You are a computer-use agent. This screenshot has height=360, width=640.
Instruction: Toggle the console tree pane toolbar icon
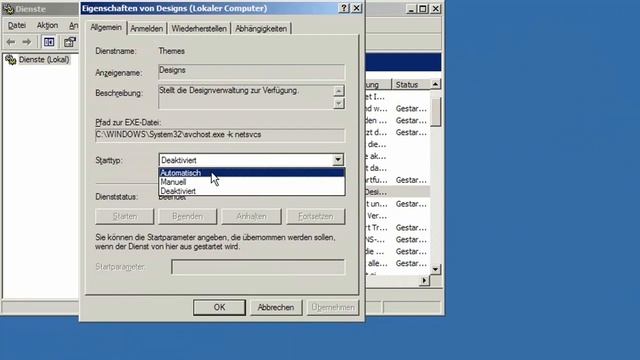49,42
